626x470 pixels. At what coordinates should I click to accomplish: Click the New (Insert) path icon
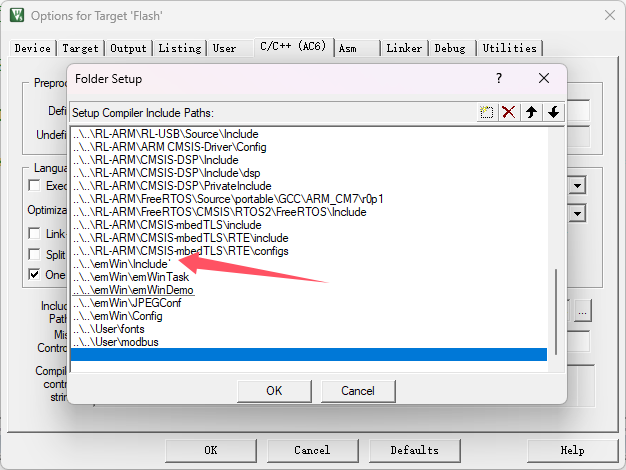click(x=487, y=112)
